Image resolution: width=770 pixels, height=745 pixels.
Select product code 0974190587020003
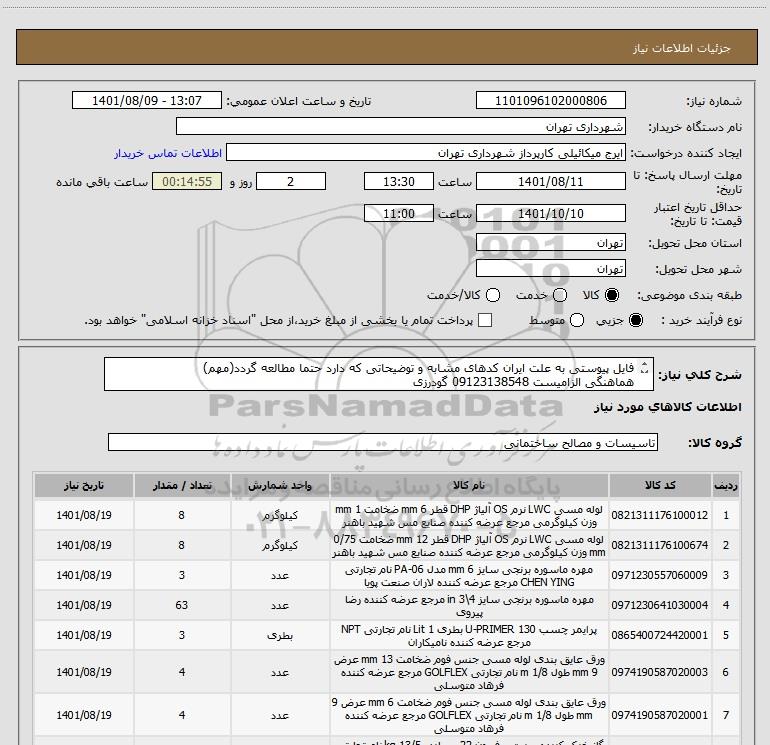(x=660, y=672)
